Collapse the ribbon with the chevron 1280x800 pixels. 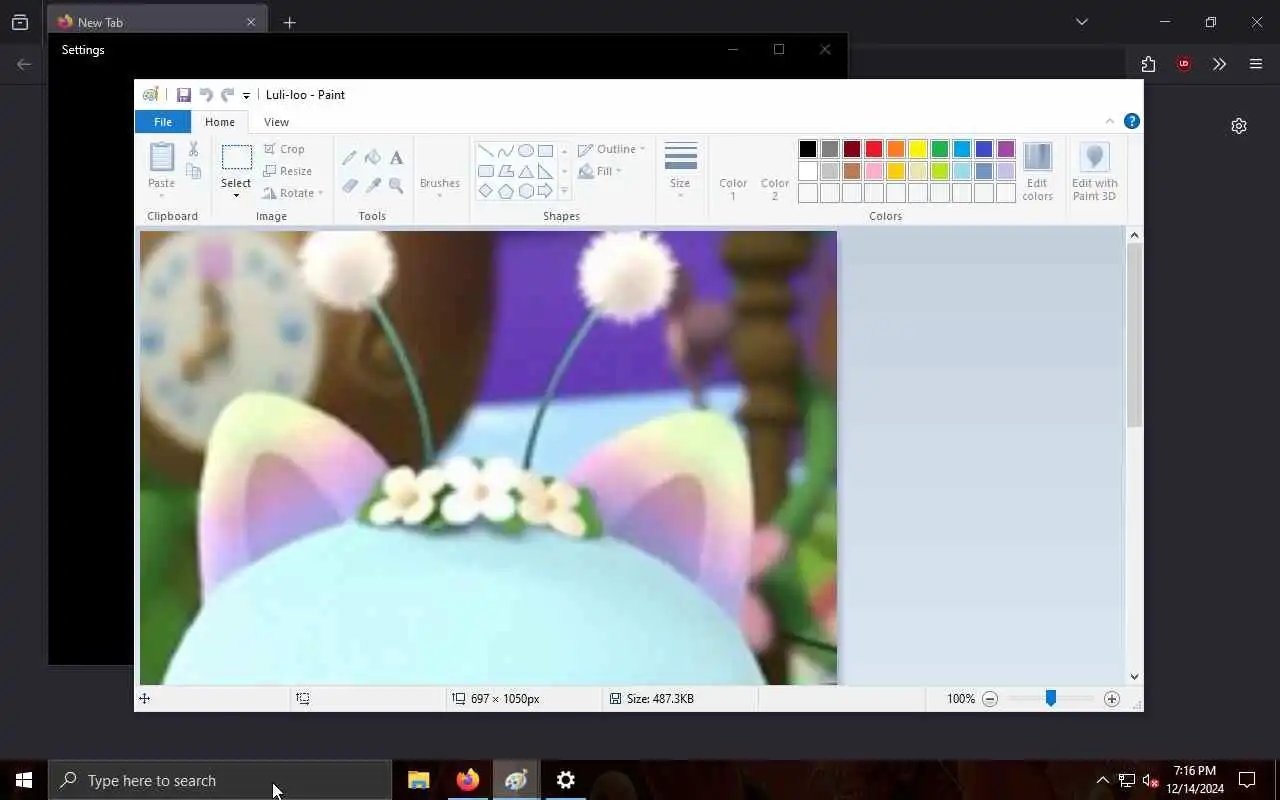pos(1110,121)
